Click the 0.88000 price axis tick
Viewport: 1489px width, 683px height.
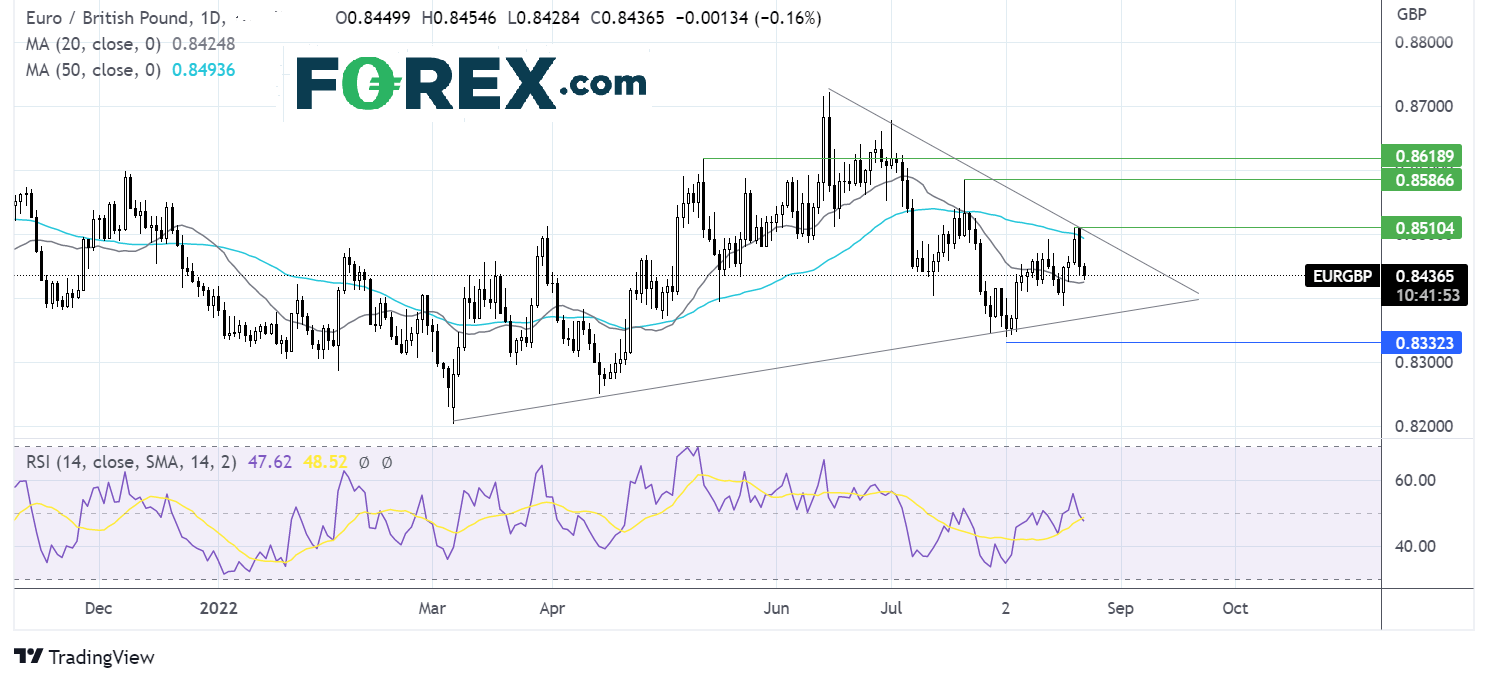(x=1423, y=43)
